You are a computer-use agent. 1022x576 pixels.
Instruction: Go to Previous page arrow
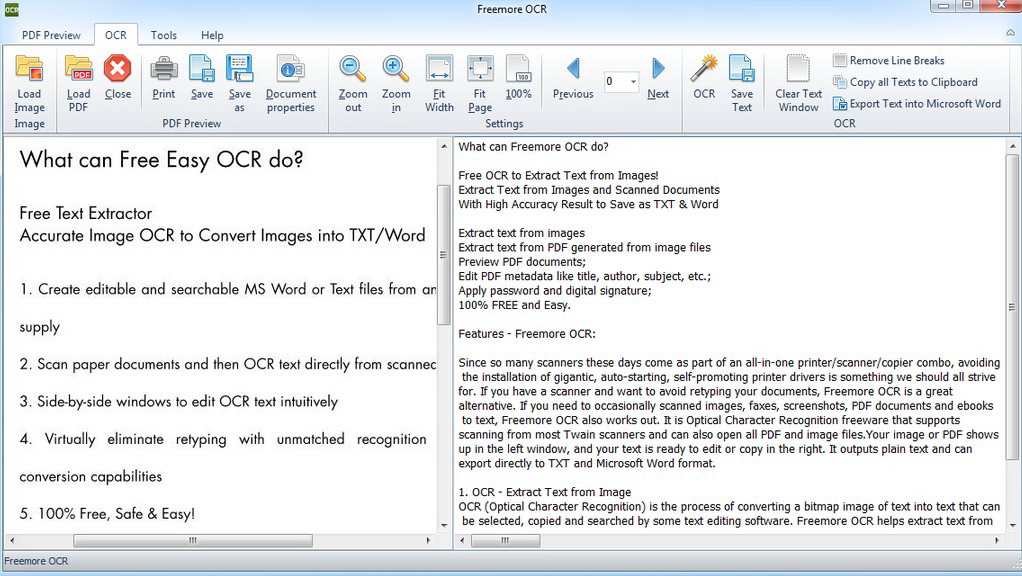[573, 68]
